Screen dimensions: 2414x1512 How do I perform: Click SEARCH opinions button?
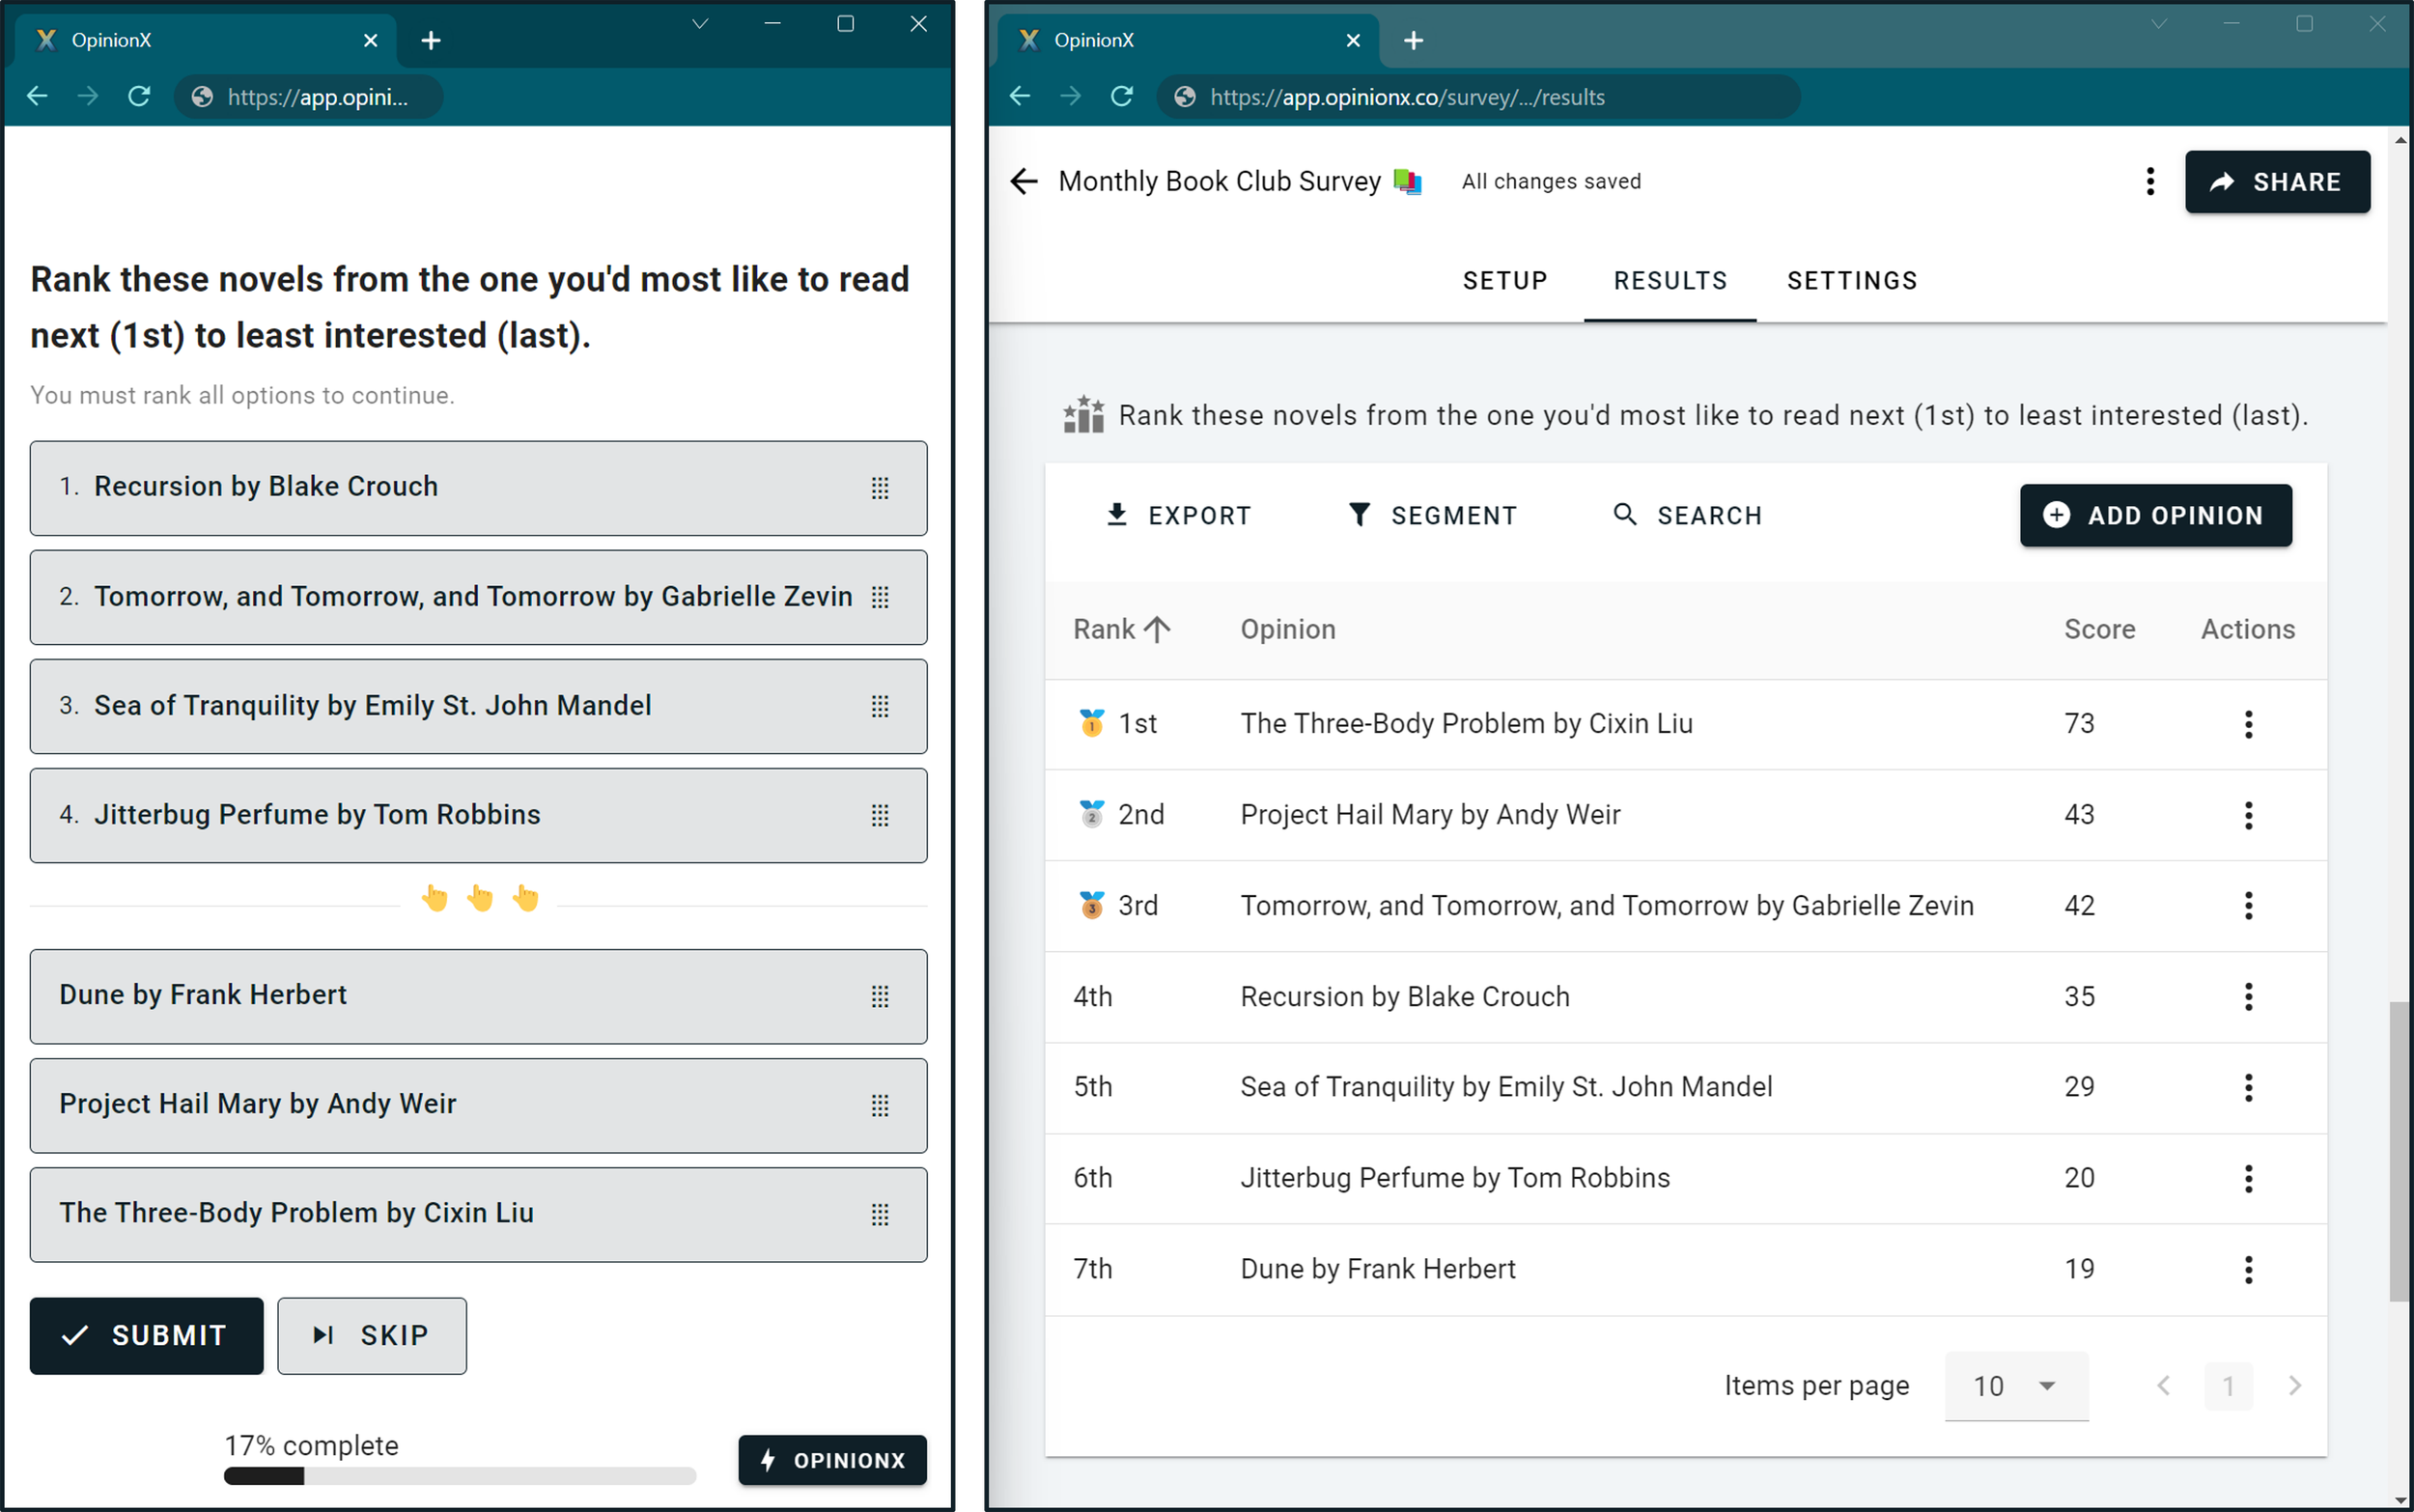coord(1688,515)
